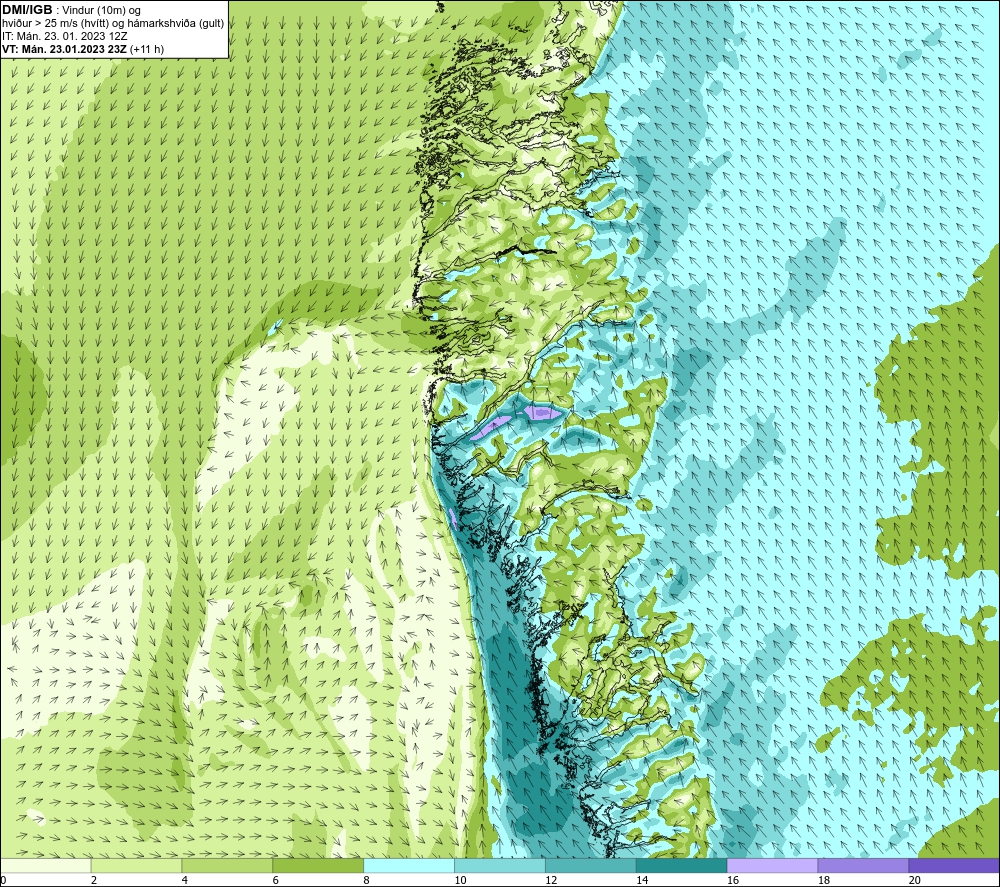Image resolution: width=1000 pixels, height=887 pixels.
Task: Click the 14–16 m/s dark teal legend swatch
Action: (682, 866)
